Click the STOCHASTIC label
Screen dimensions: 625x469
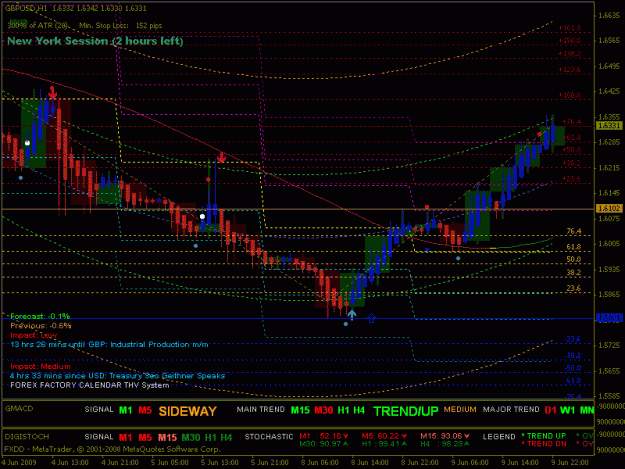269,437
